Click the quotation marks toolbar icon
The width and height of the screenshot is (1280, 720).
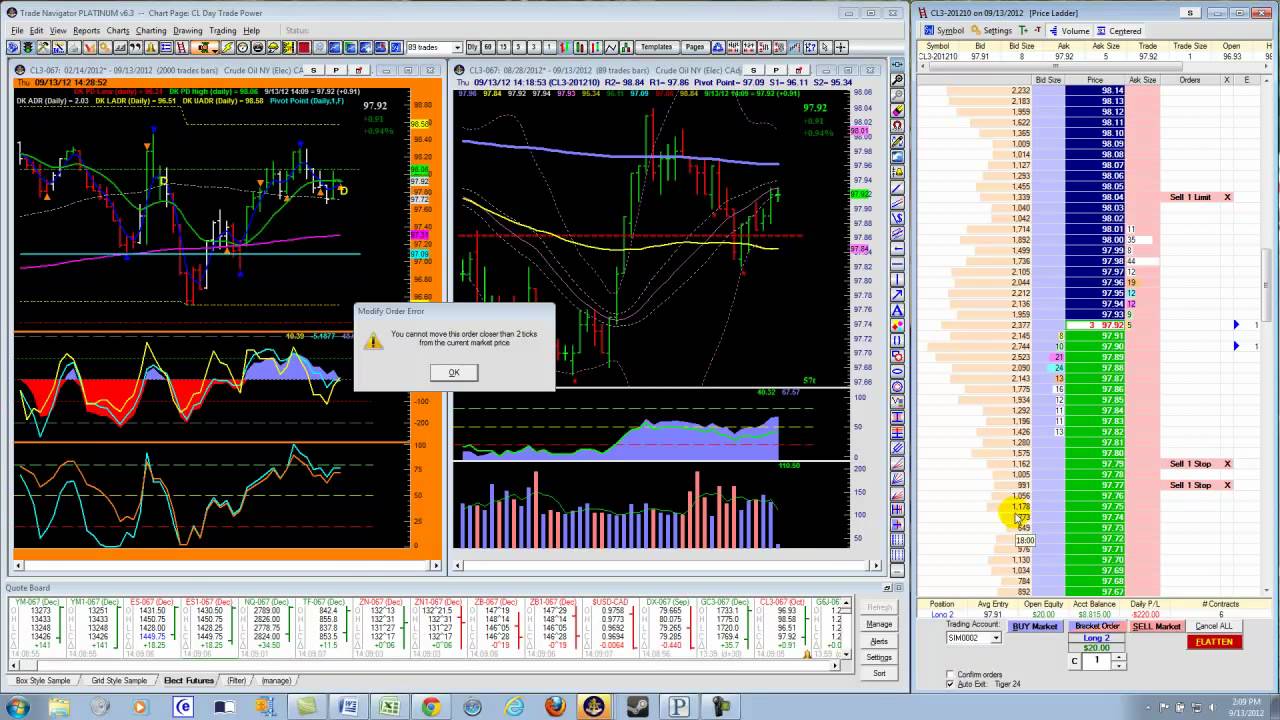(136, 47)
